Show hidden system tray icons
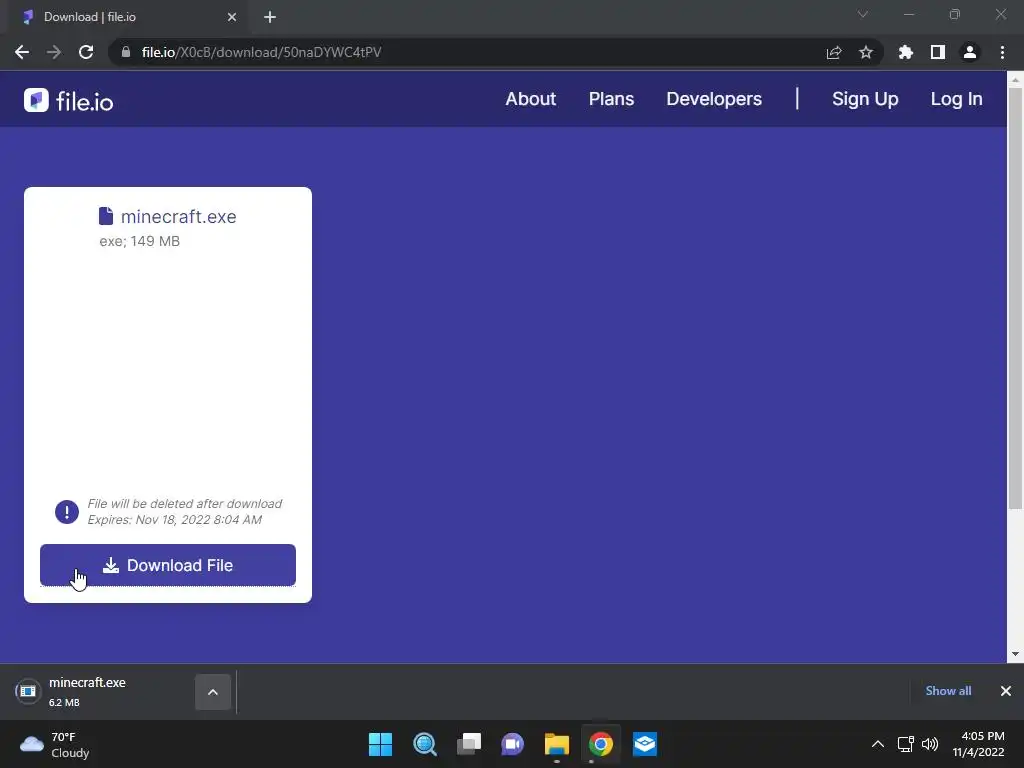This screenshot has height=768, width=1024. pyautogui.click(x=878, y=744)
